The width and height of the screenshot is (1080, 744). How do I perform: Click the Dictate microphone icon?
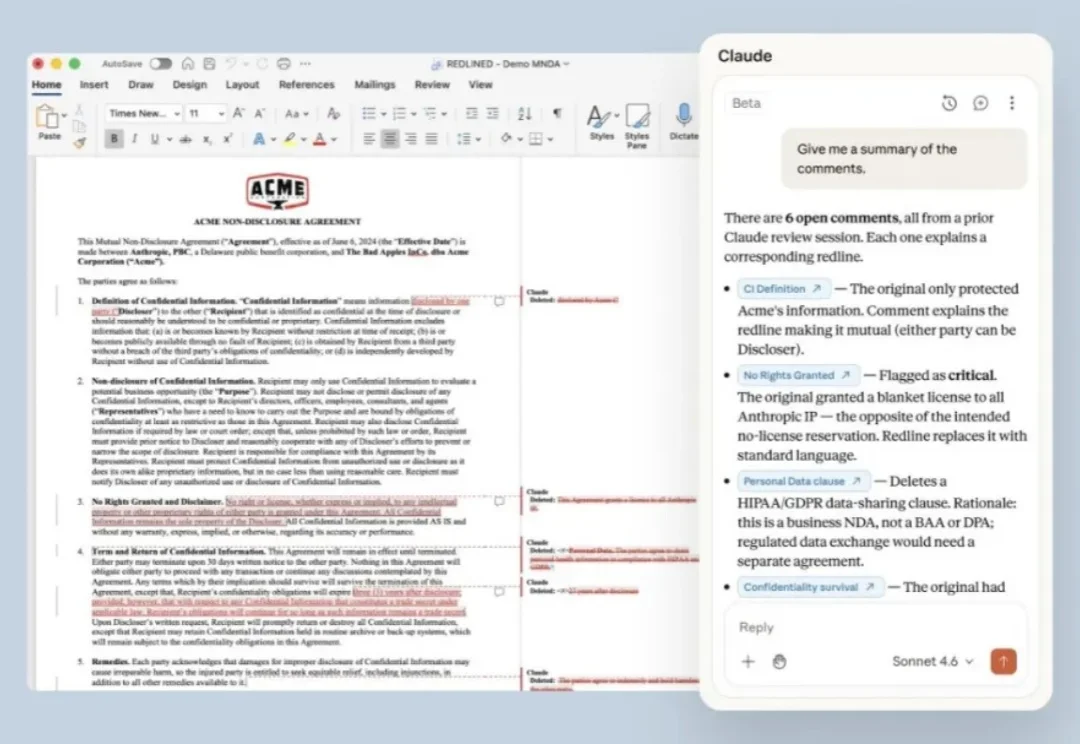point(684,116)
